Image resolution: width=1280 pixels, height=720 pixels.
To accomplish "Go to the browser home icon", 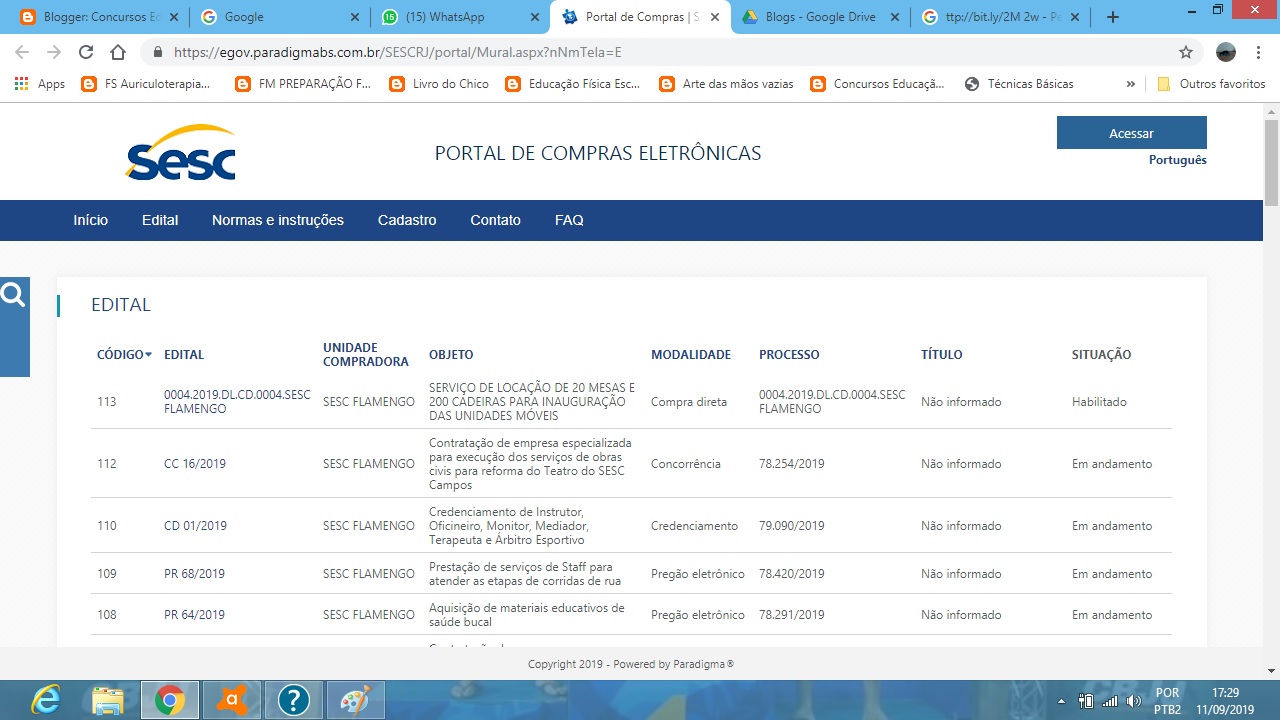I will (x=118, y=52).
